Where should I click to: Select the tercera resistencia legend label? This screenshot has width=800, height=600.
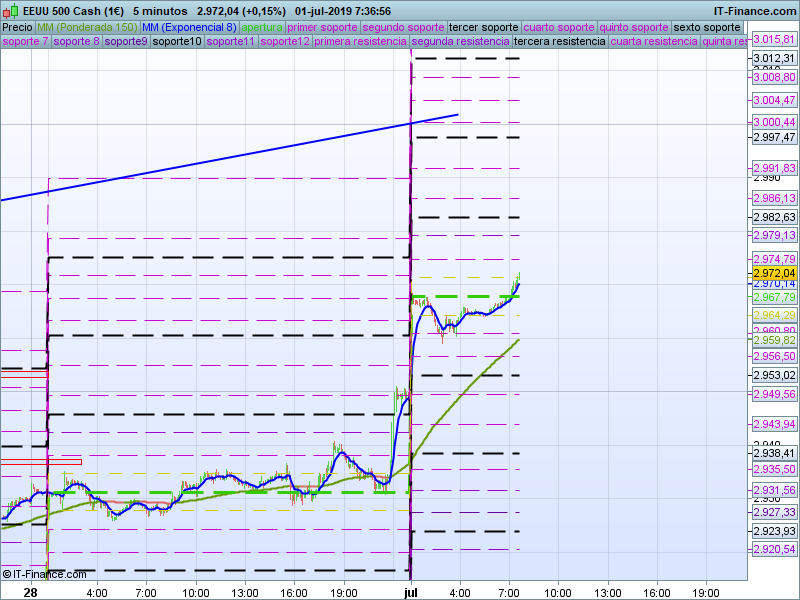pos(559,42)
